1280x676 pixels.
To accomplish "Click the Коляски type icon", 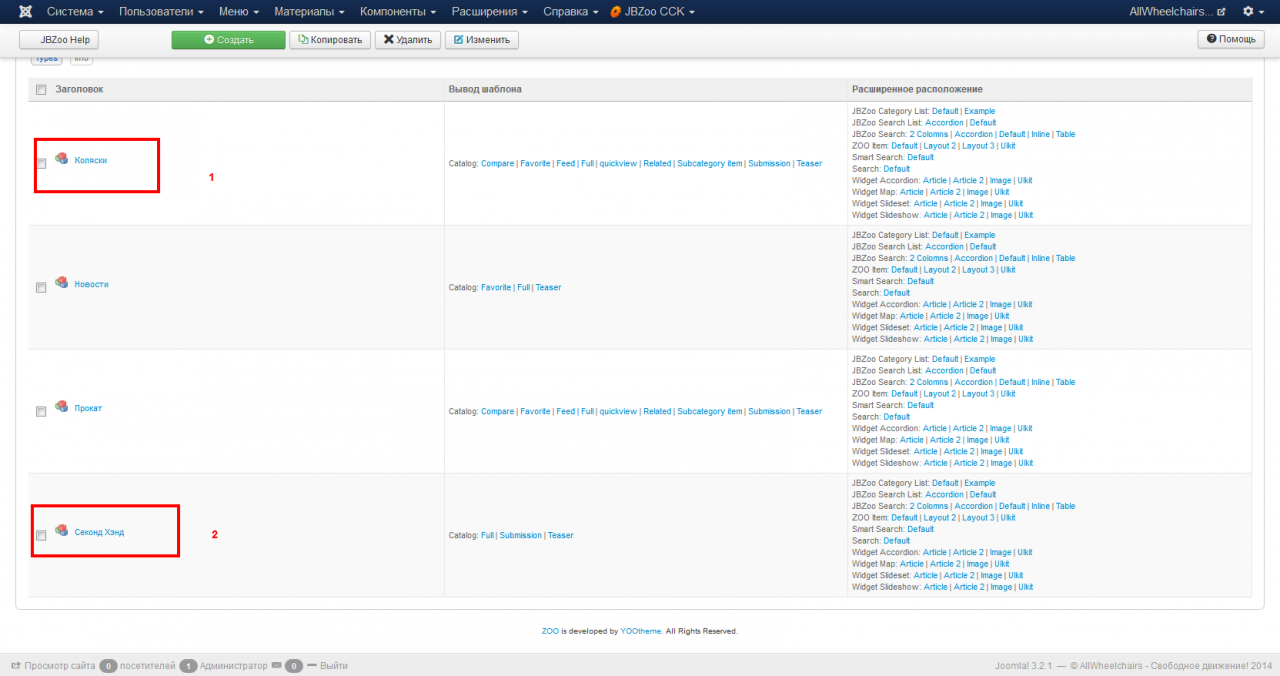I will [x=62, y=159].
